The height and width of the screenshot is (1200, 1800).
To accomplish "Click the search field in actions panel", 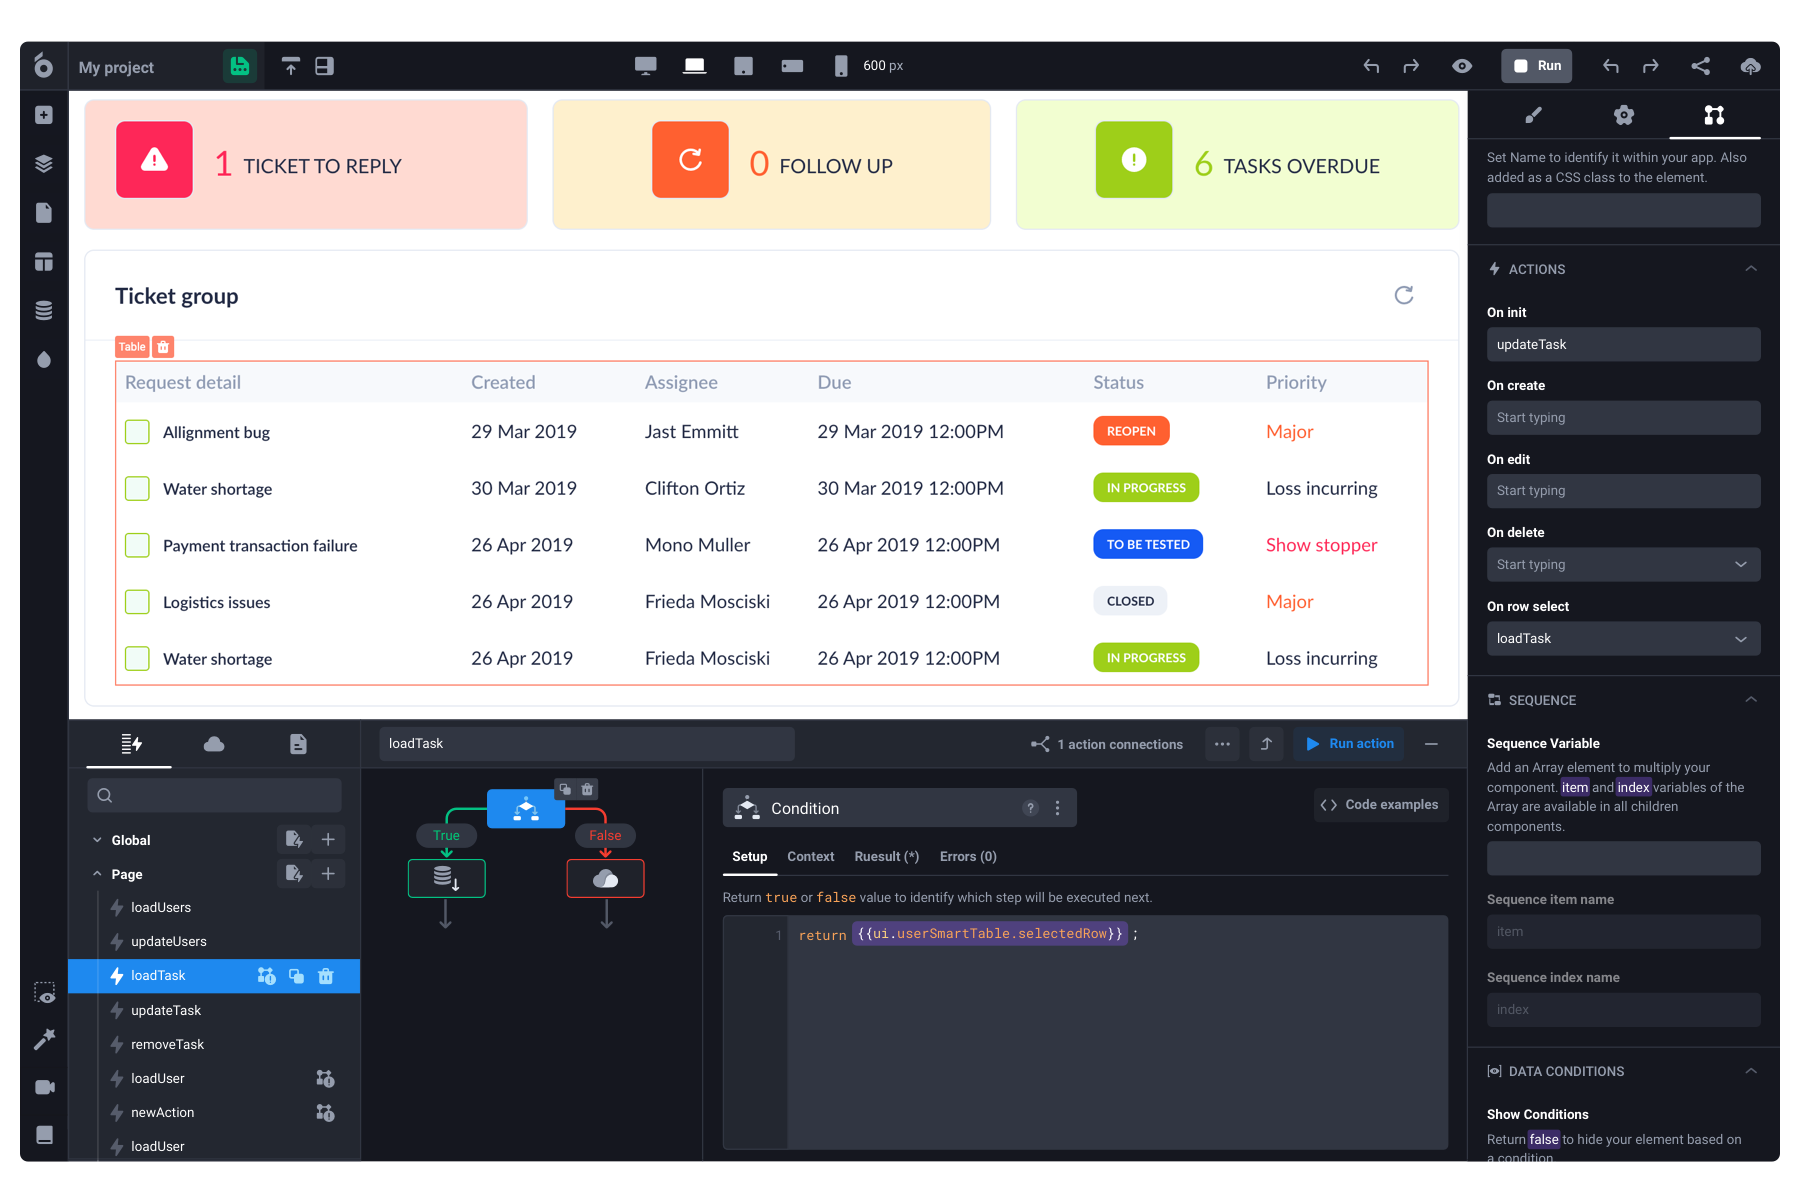I will pyautogui.click(x=213, y=795).
